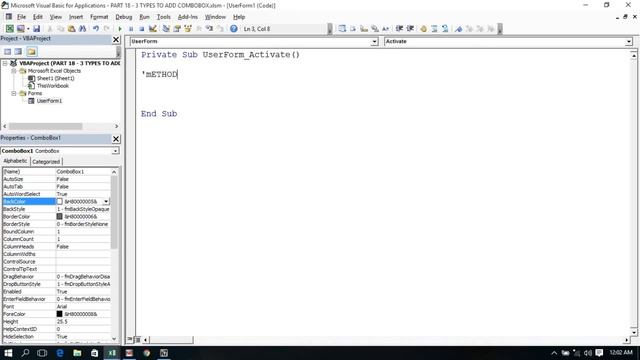Toggle Breakpoint with the hand icon
The image size is (640, 360).
click(x=423, y=29)
